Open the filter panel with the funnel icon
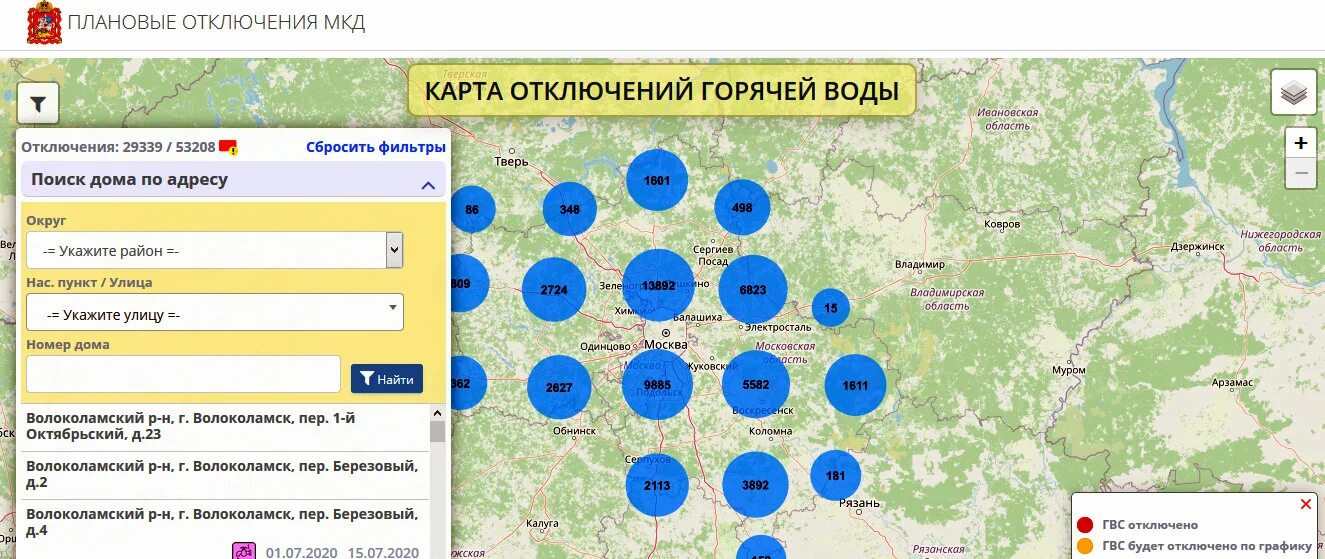This screenshot has width=1325, height=559. click(x=38, y=103)
